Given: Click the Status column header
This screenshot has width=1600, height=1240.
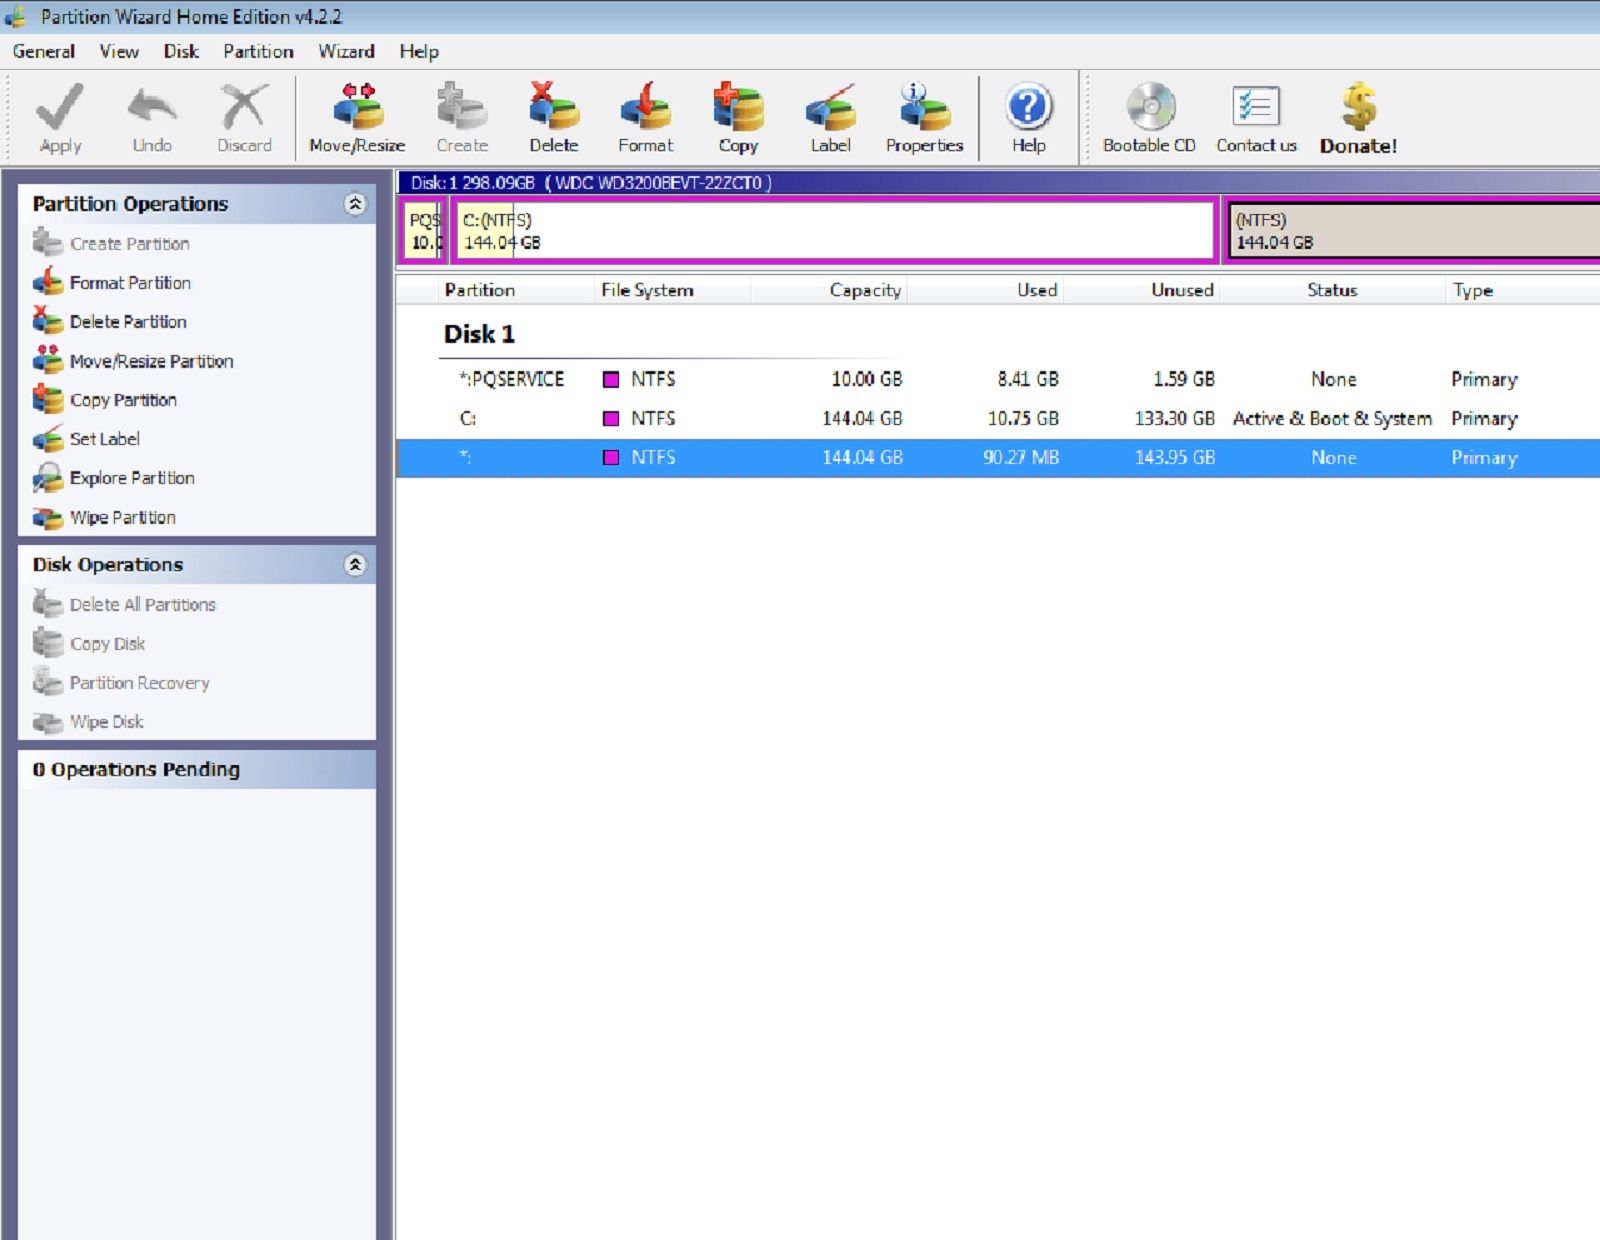Looking at the screenshot, I should tap(1332, 290).
